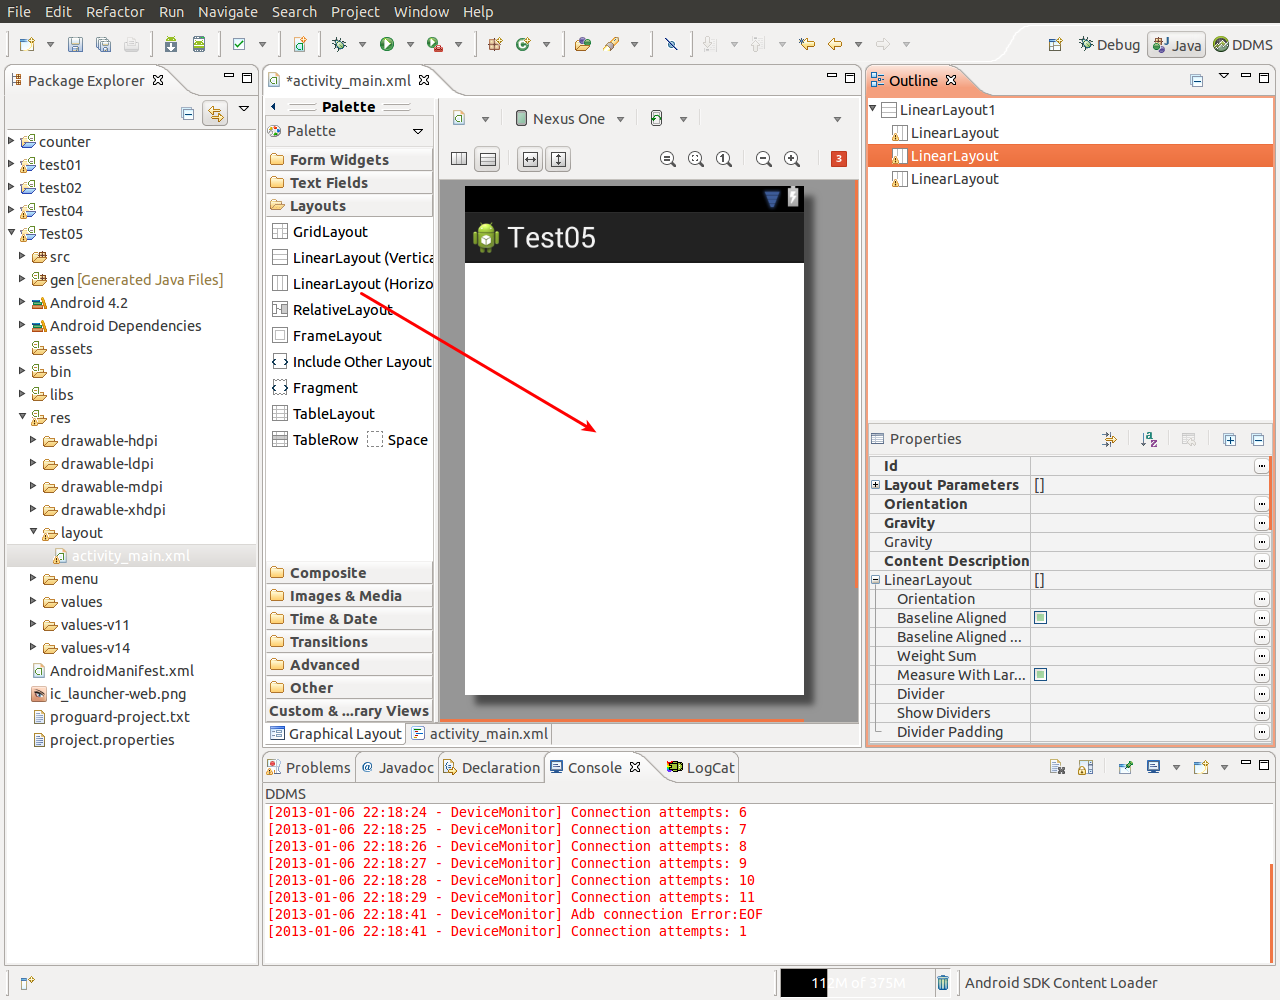Toggle fill width layout button
1280x1000 pixels.
pyautogui.click(x=530, y=158)
